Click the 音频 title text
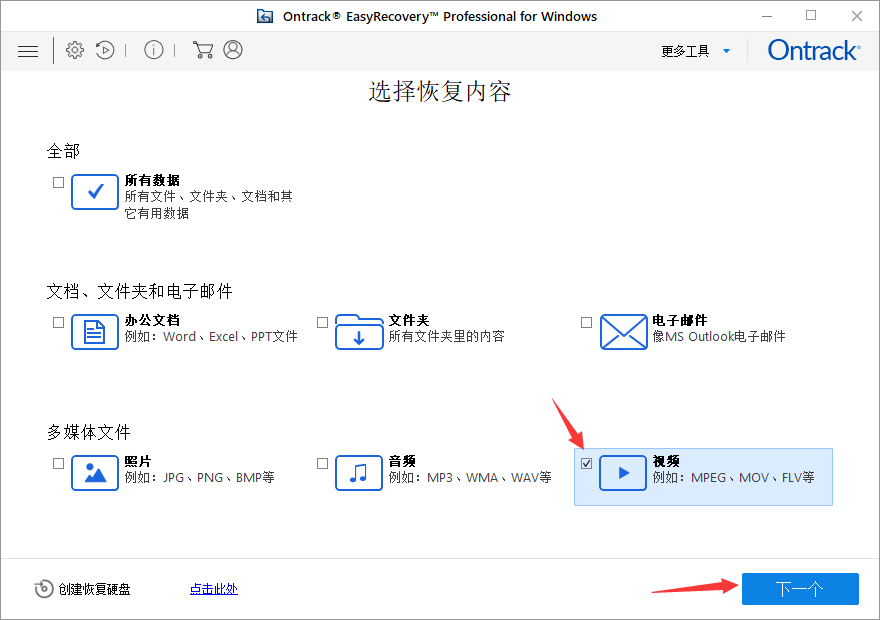Viewport: 880px width, 620px height. [402, 461]
